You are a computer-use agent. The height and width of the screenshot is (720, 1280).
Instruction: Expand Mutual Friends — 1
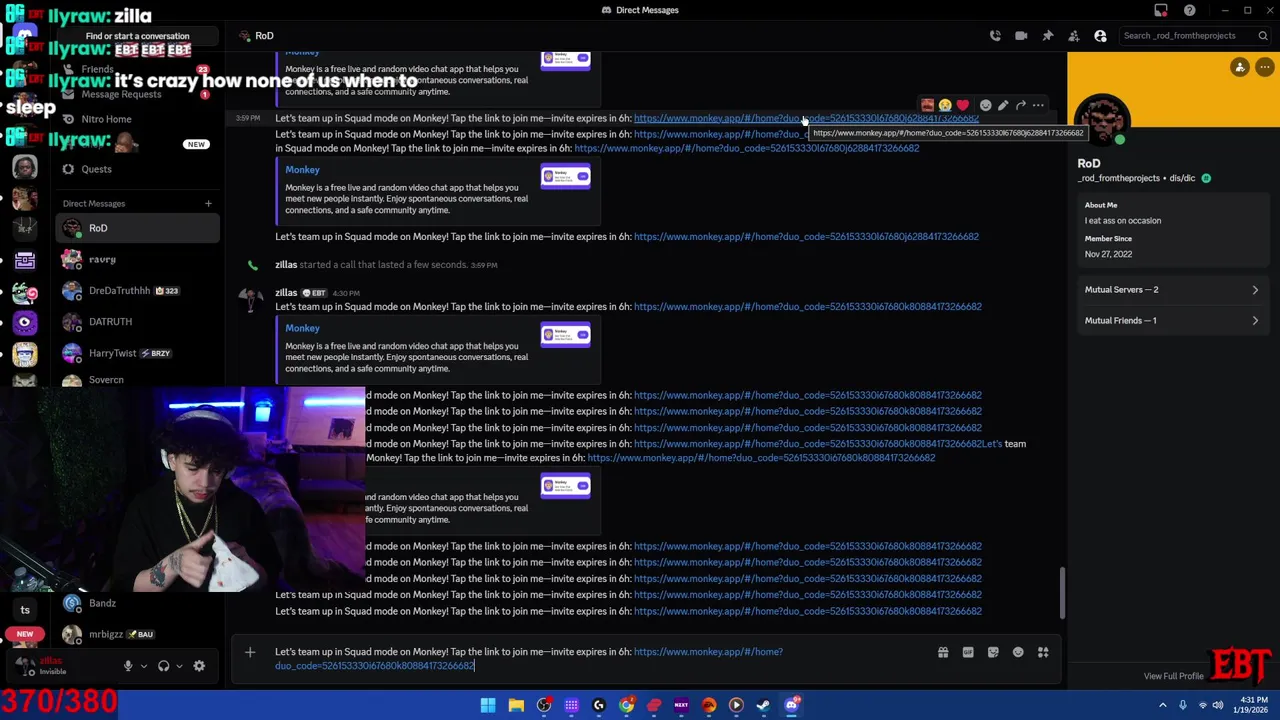pyautogui.click(x=1172, y=321)
